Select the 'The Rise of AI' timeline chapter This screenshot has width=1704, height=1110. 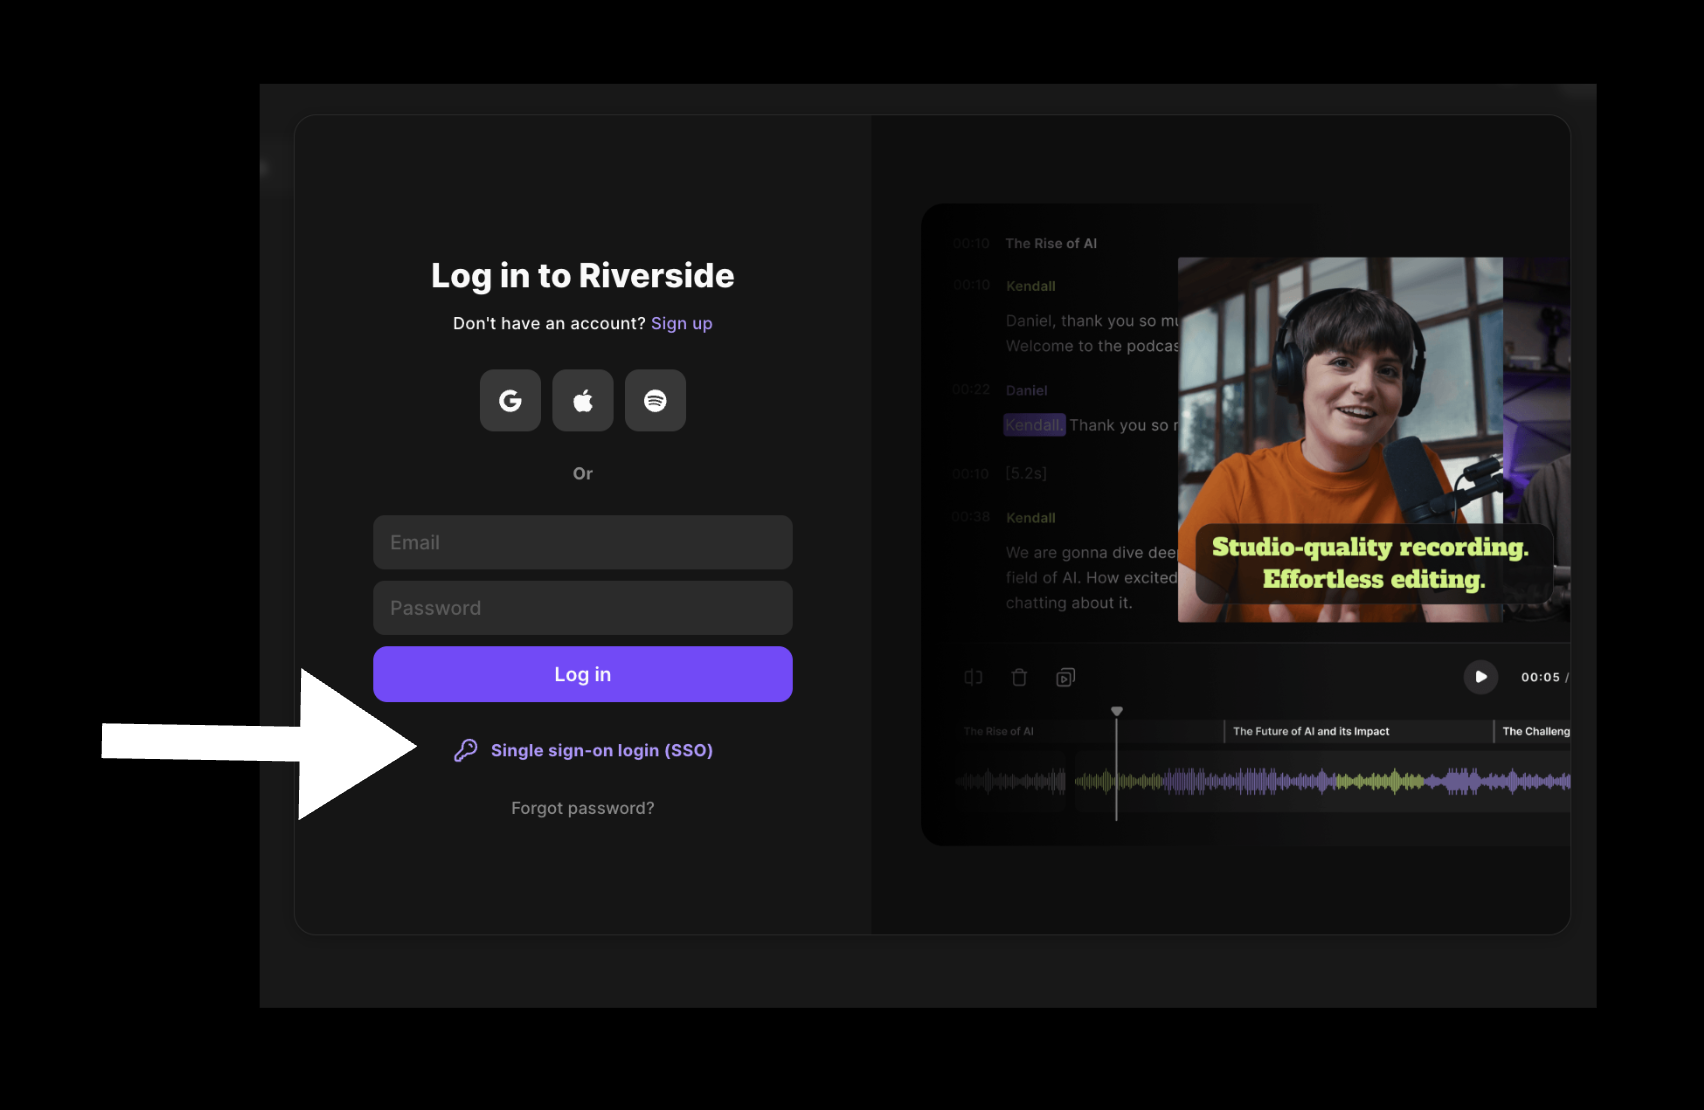click(999, 731)
